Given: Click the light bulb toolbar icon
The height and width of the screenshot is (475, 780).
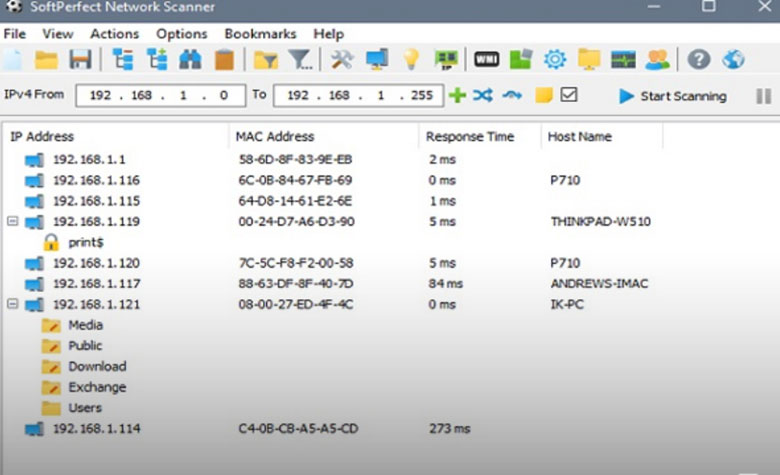Looking at the screenshot, I should point(411,60).
